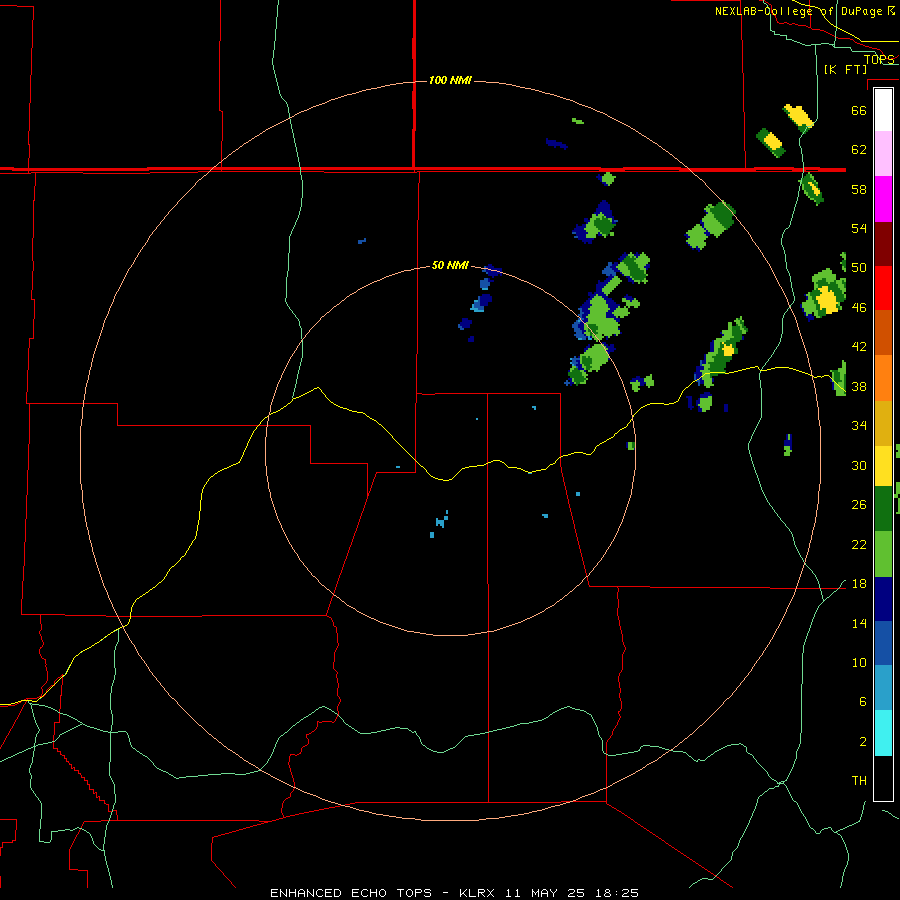
Task: Click the light green 26 kft legend swatch
Action: click(x=883, y=554)
